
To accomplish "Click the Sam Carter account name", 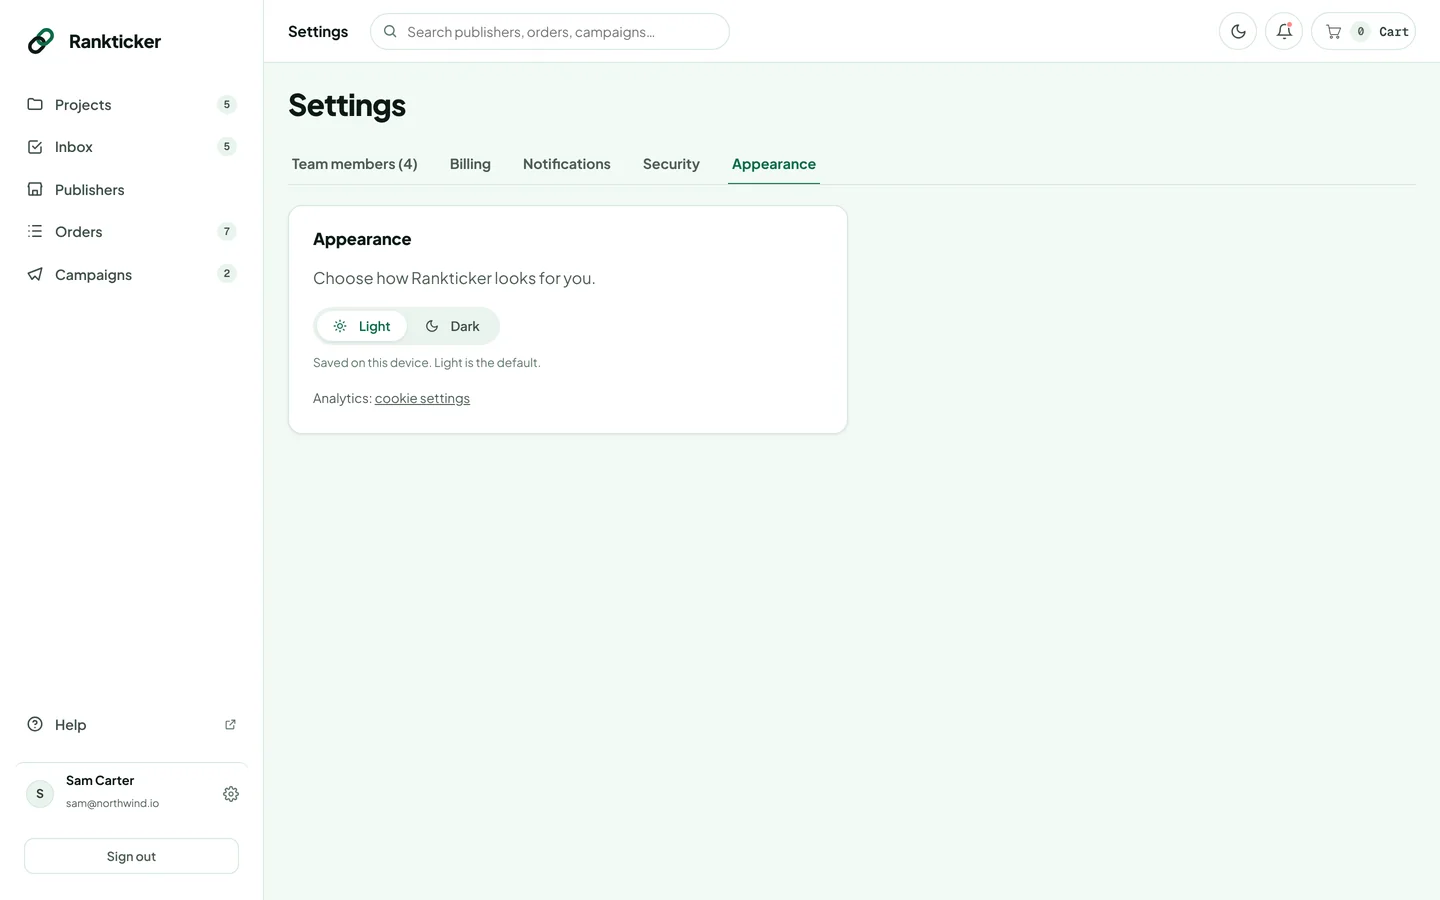I will [100, 781].
